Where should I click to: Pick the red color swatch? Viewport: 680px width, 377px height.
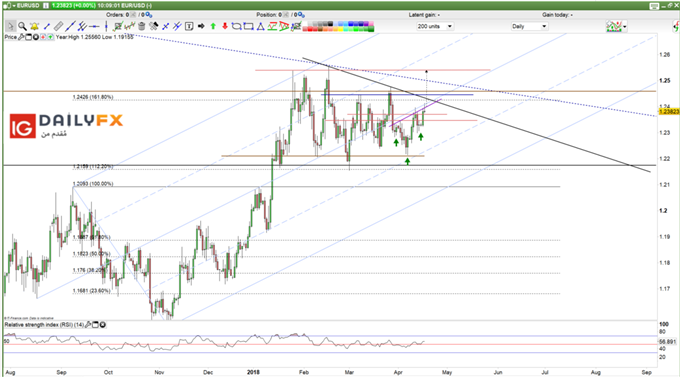point(310,29)
